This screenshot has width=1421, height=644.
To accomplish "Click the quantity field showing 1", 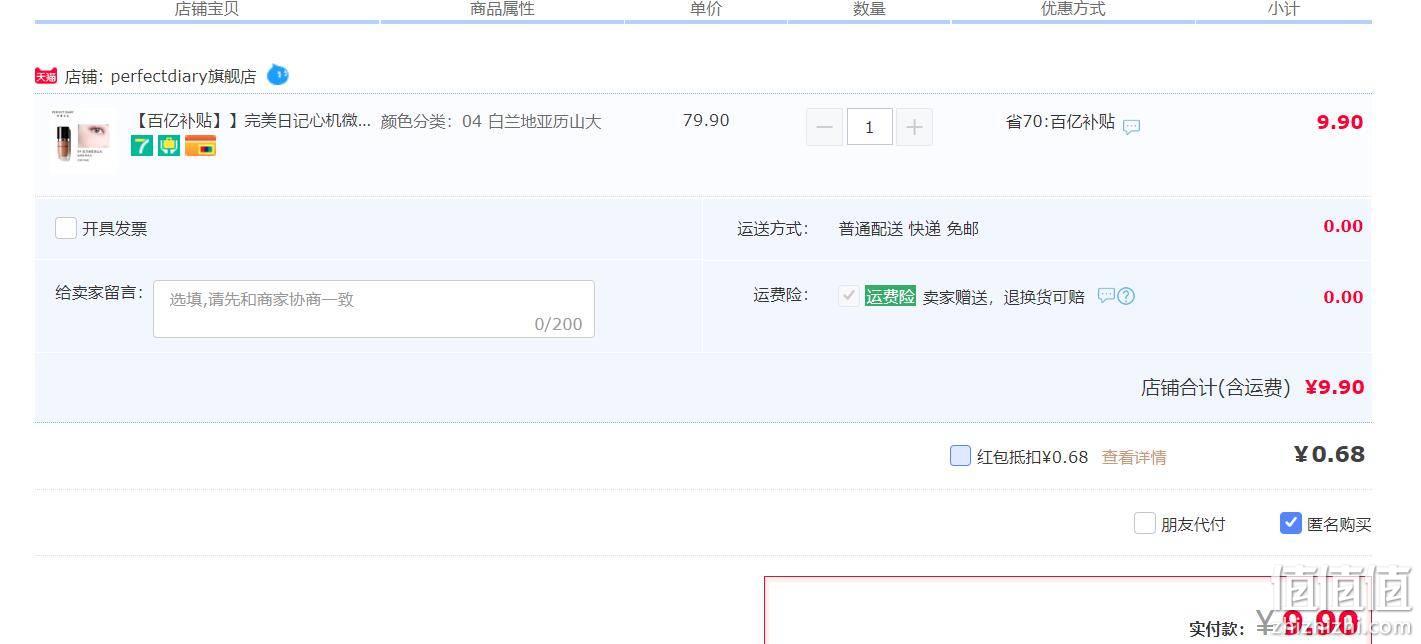I will (x=869, y=127).
